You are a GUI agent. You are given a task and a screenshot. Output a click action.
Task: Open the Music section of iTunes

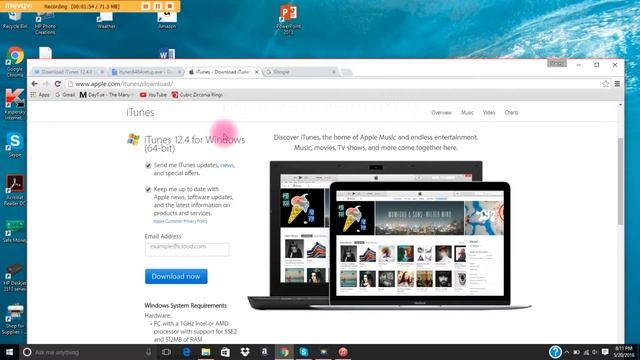(x=467, y=113)
